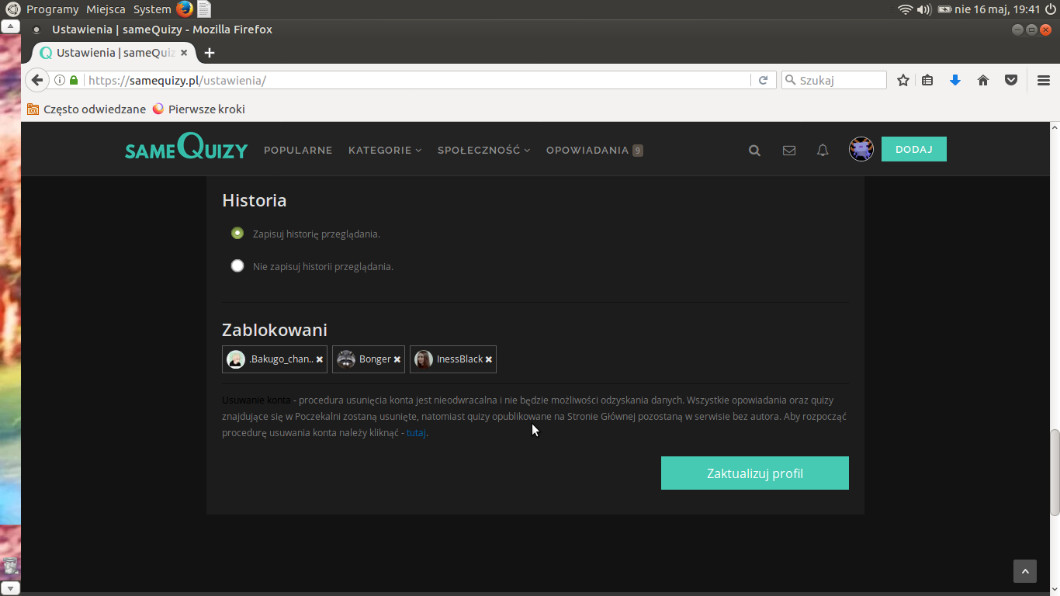Bookmark this page with the star icon
1060x596 pixels.
903,80
